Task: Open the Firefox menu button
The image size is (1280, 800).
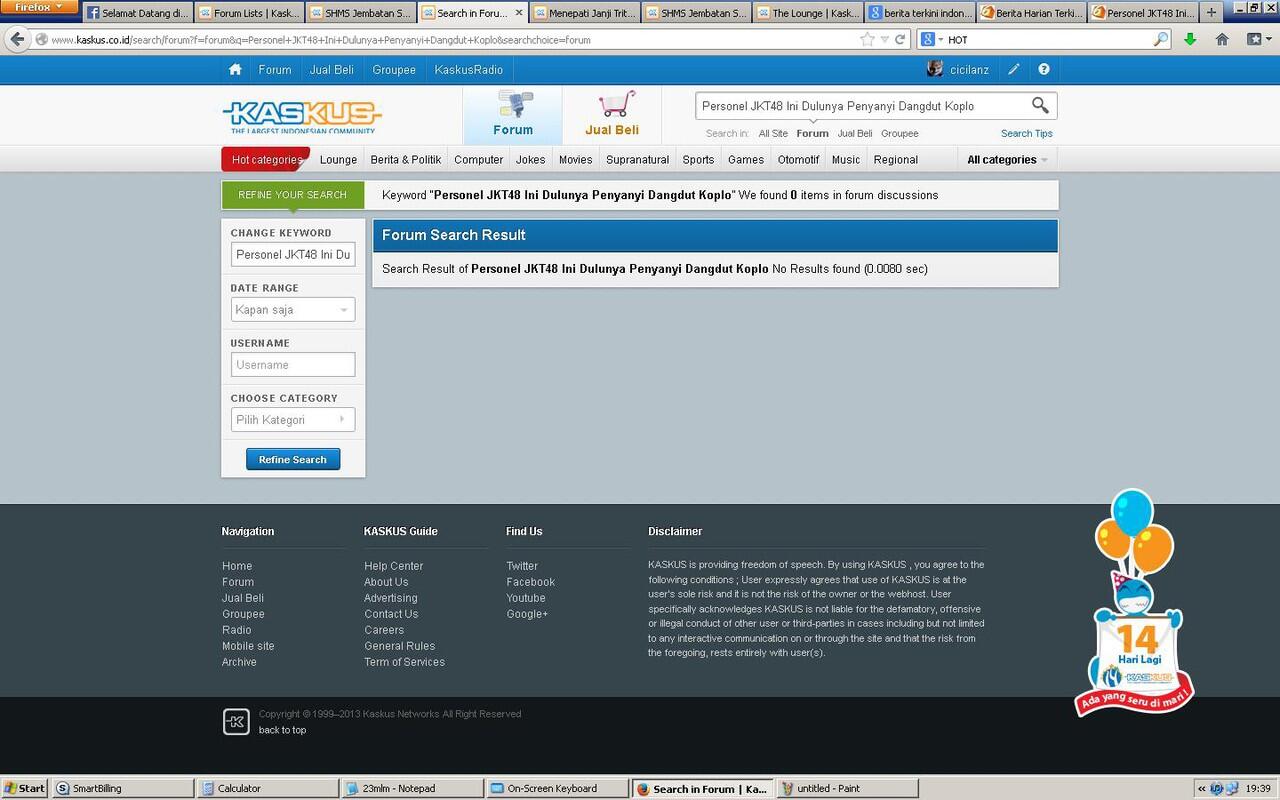Action: (x=39, y=7)
